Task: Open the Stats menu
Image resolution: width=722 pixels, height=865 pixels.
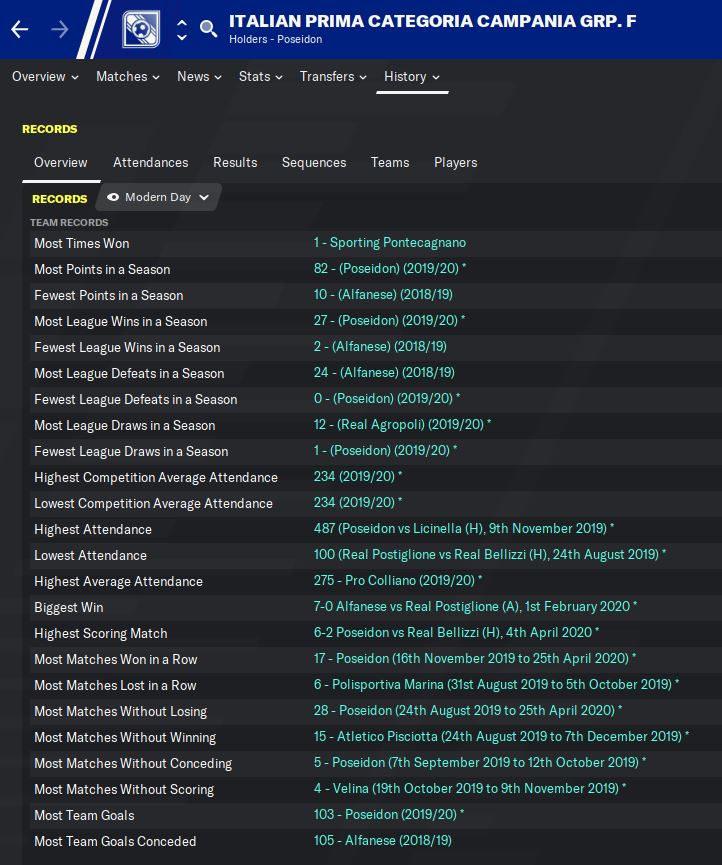Action: click(260, 76)
